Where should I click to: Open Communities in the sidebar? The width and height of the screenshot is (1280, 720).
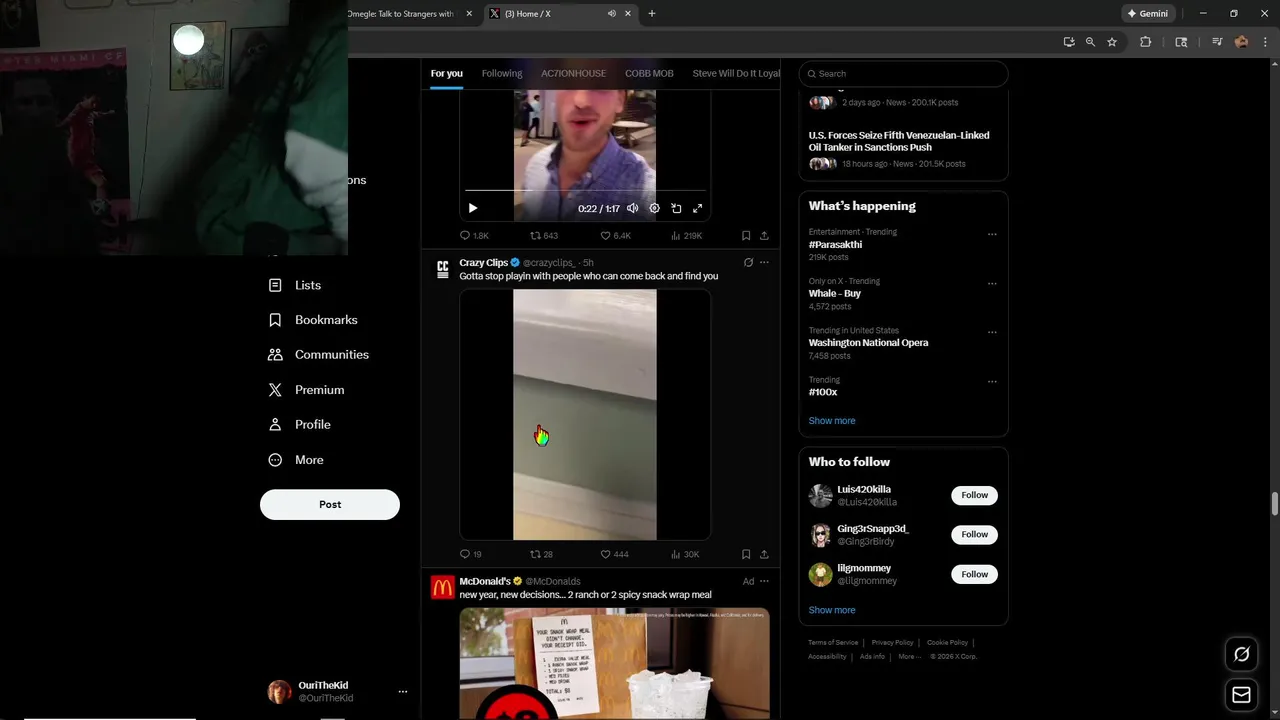tap(318, 355)
